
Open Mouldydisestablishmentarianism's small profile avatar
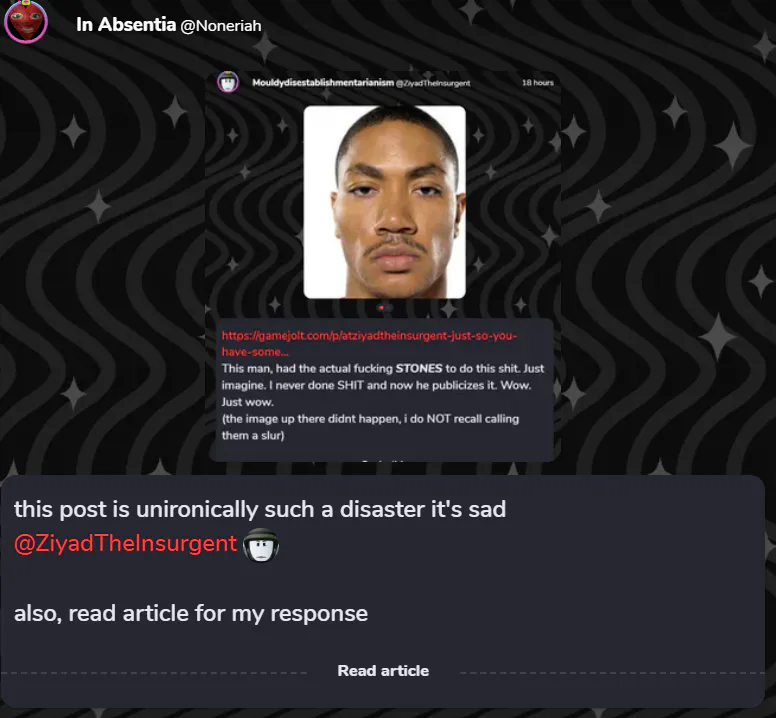pyautogui.click(x=228, y=82)
